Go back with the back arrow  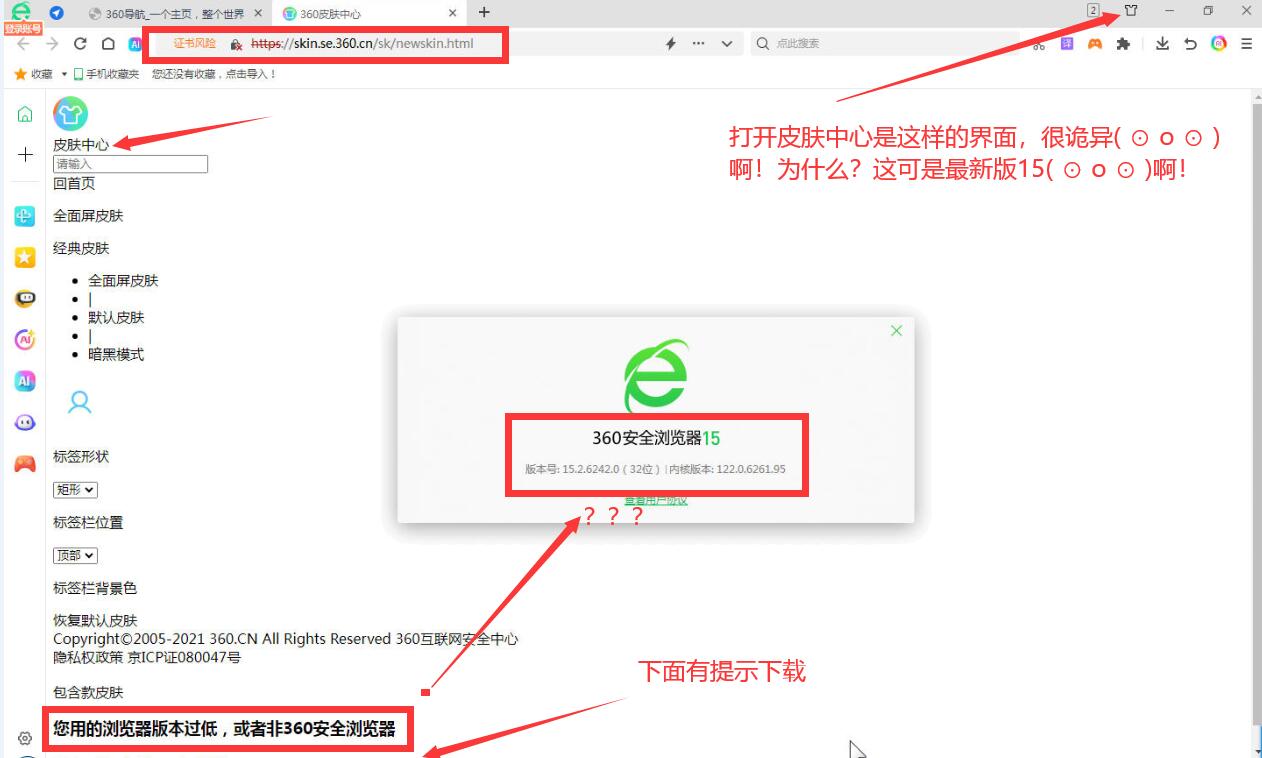pos(24,44)
